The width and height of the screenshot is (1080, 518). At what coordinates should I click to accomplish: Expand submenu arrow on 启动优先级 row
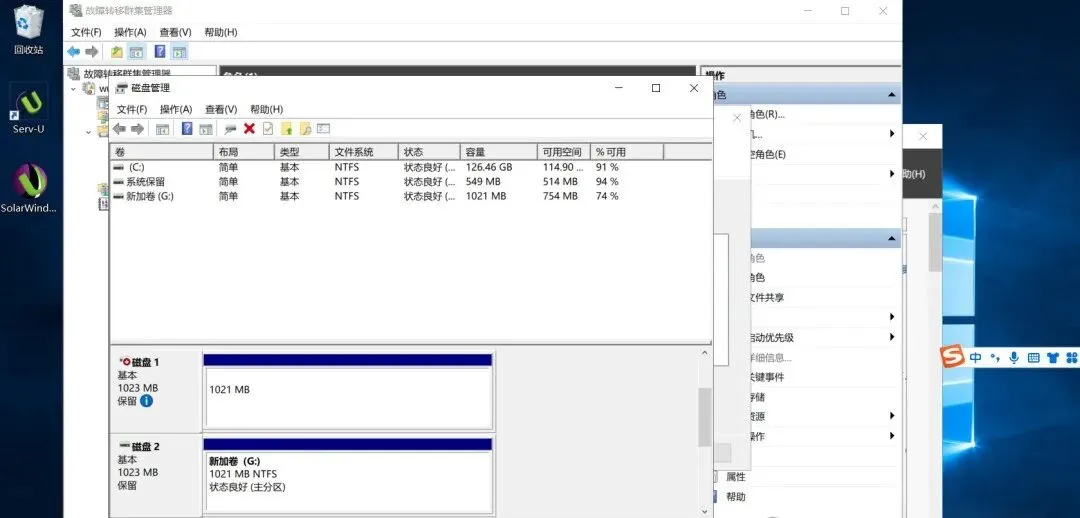pyautogui.click(x=892, y=337)
